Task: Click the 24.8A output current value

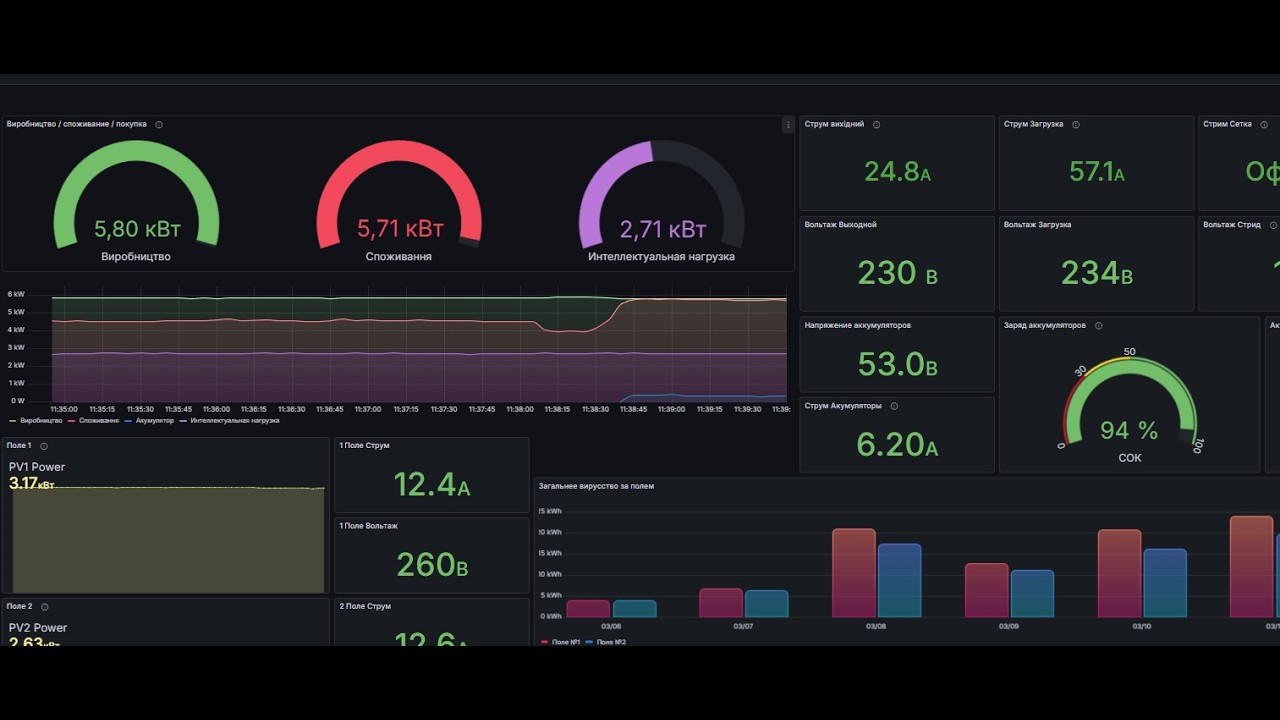Action: coord(897,172)
